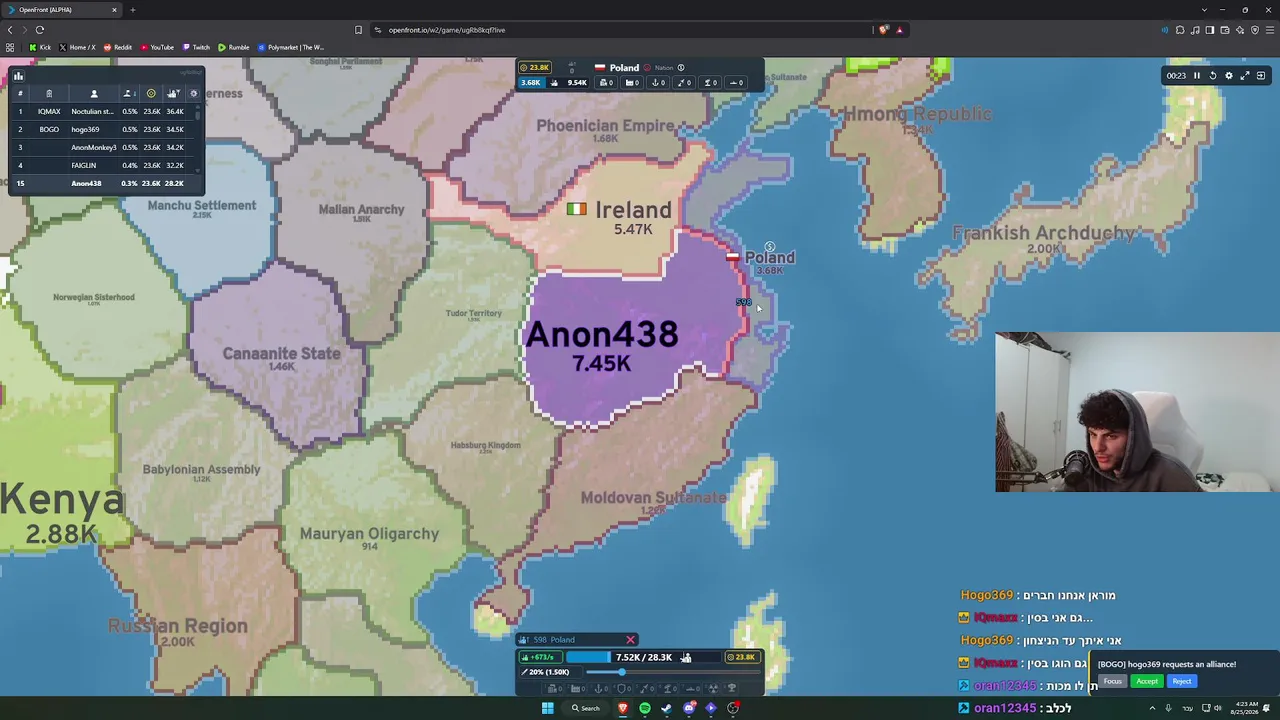The width and height of the screenshot is (1280, 720).
Task: Click player gold display 23.8K
Action: 741,657
